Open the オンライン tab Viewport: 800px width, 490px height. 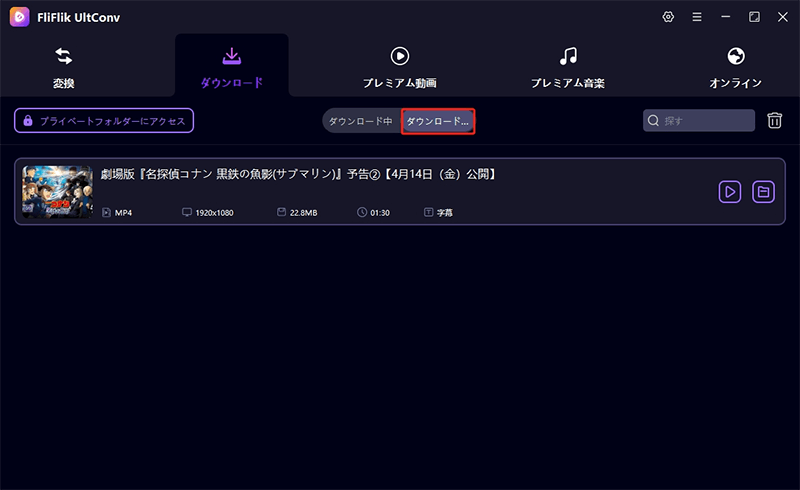(735, 66)
